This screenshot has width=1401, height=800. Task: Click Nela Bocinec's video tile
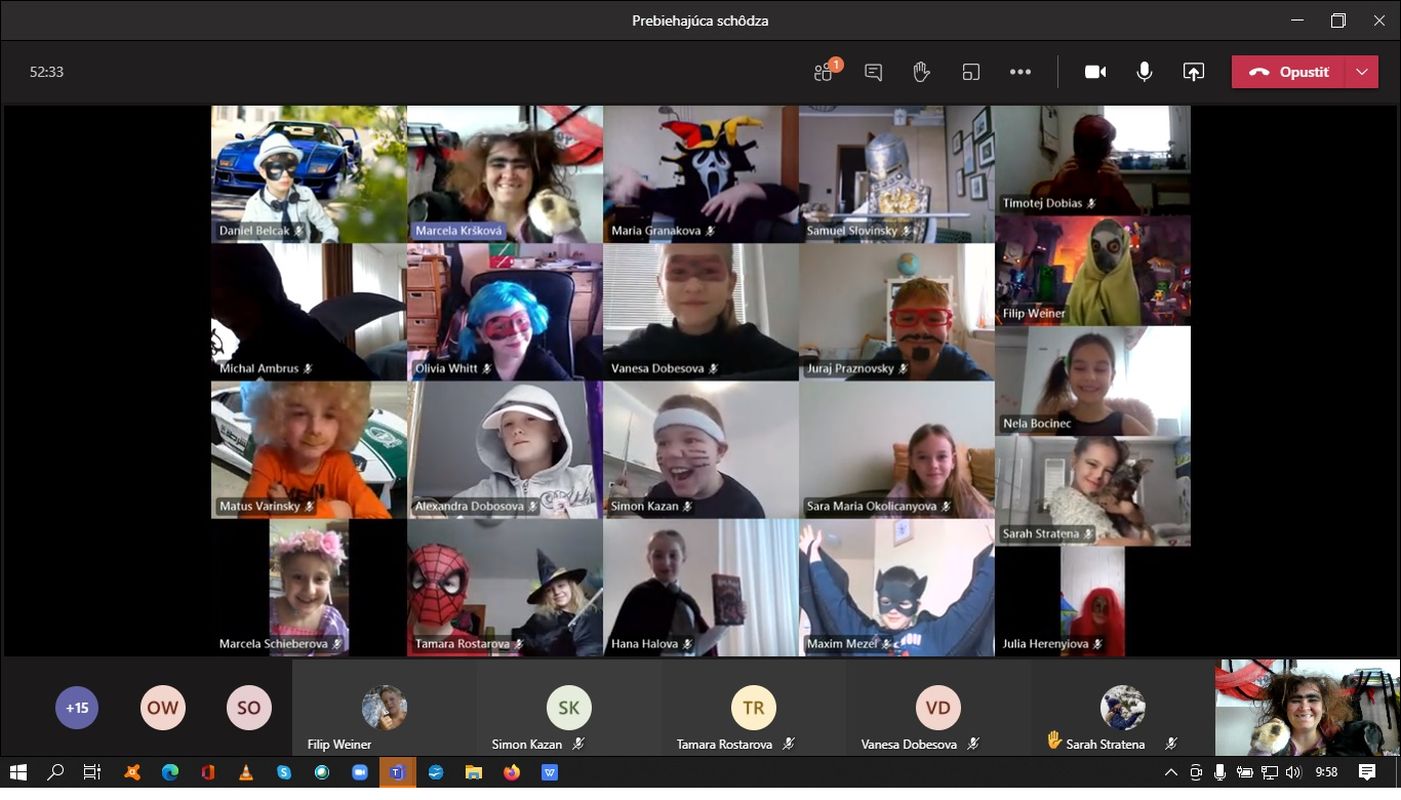coord(1093,381)
